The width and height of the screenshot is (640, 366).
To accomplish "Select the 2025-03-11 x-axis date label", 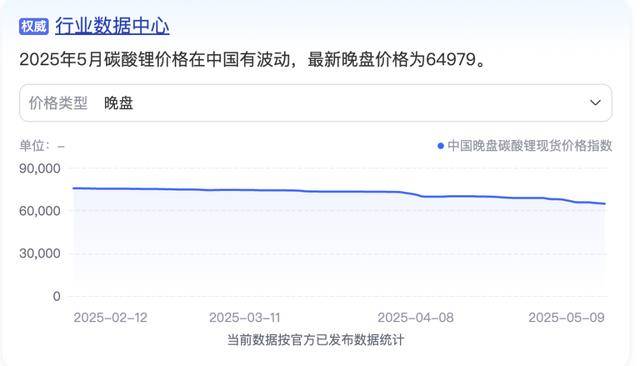I will point(245,317).
